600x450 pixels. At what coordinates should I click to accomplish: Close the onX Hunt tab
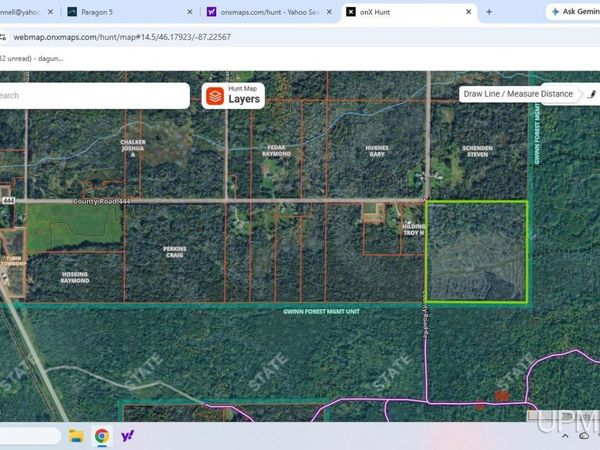tap(468, 12)
